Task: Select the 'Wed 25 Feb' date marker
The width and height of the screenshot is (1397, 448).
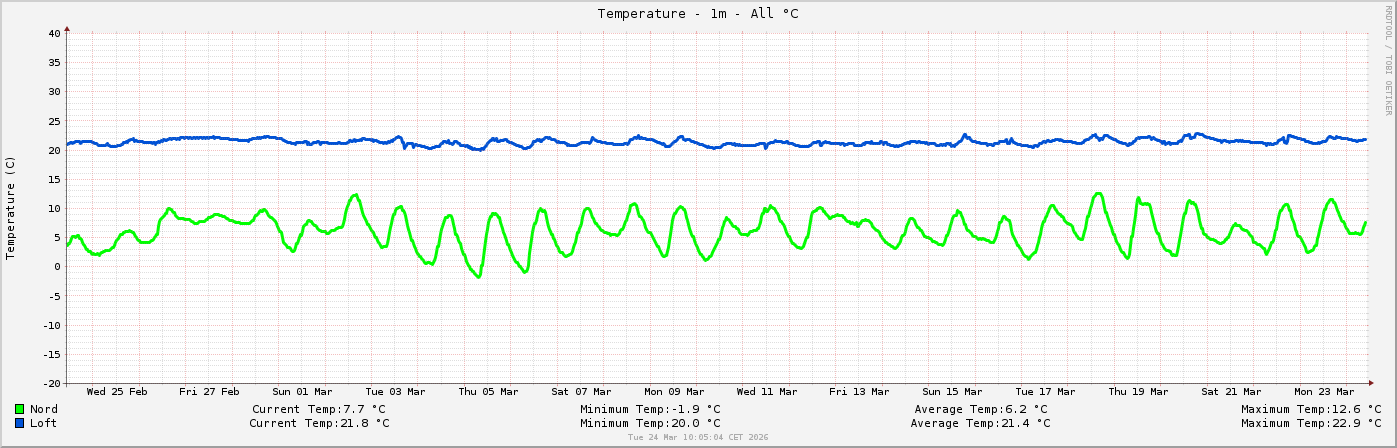Action: click(x=117, y=392)
